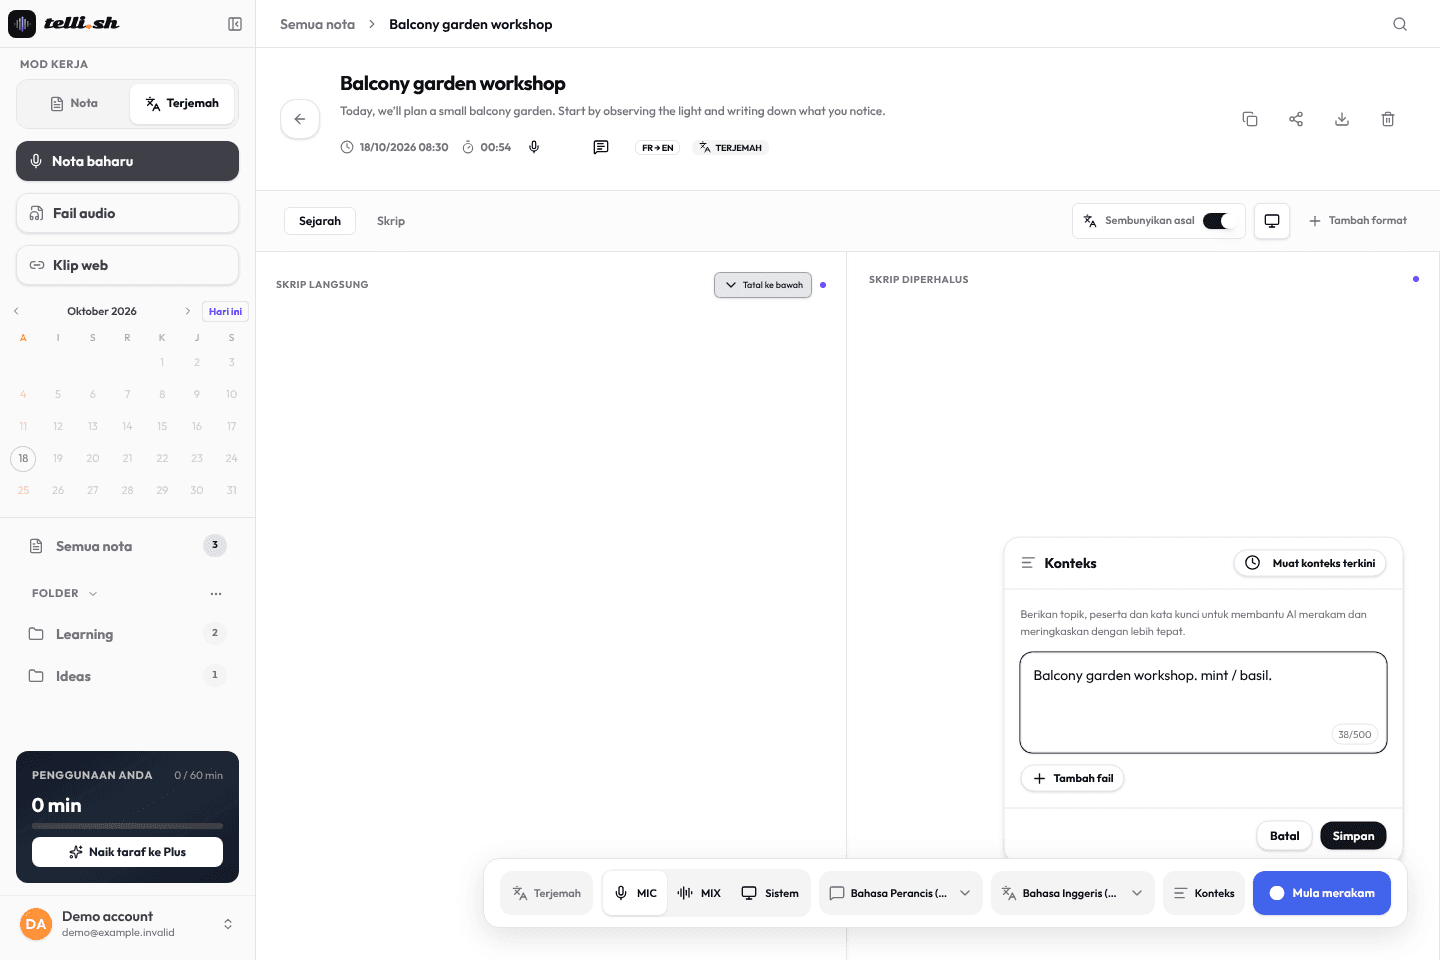Click into the Konteks text field

tap(1203, 702)
